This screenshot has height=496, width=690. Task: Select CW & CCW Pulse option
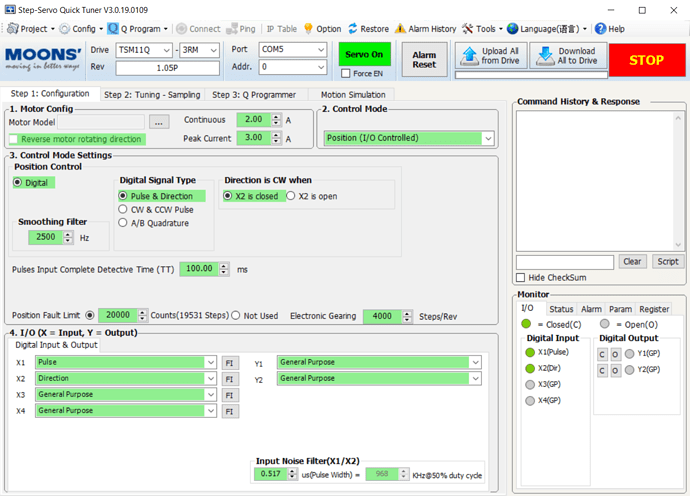coord(123,209)
